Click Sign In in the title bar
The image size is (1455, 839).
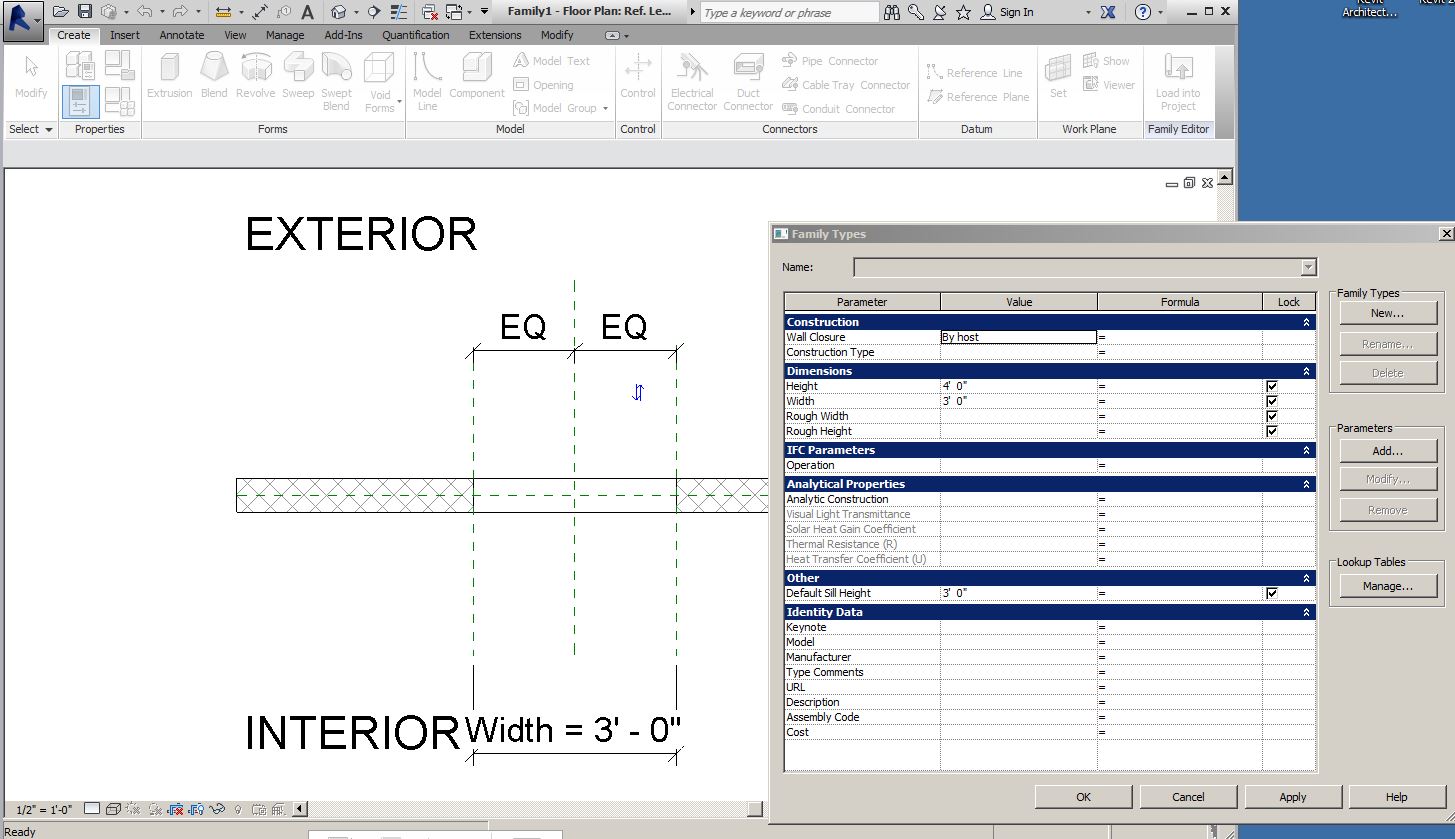tap(1007, 12)
